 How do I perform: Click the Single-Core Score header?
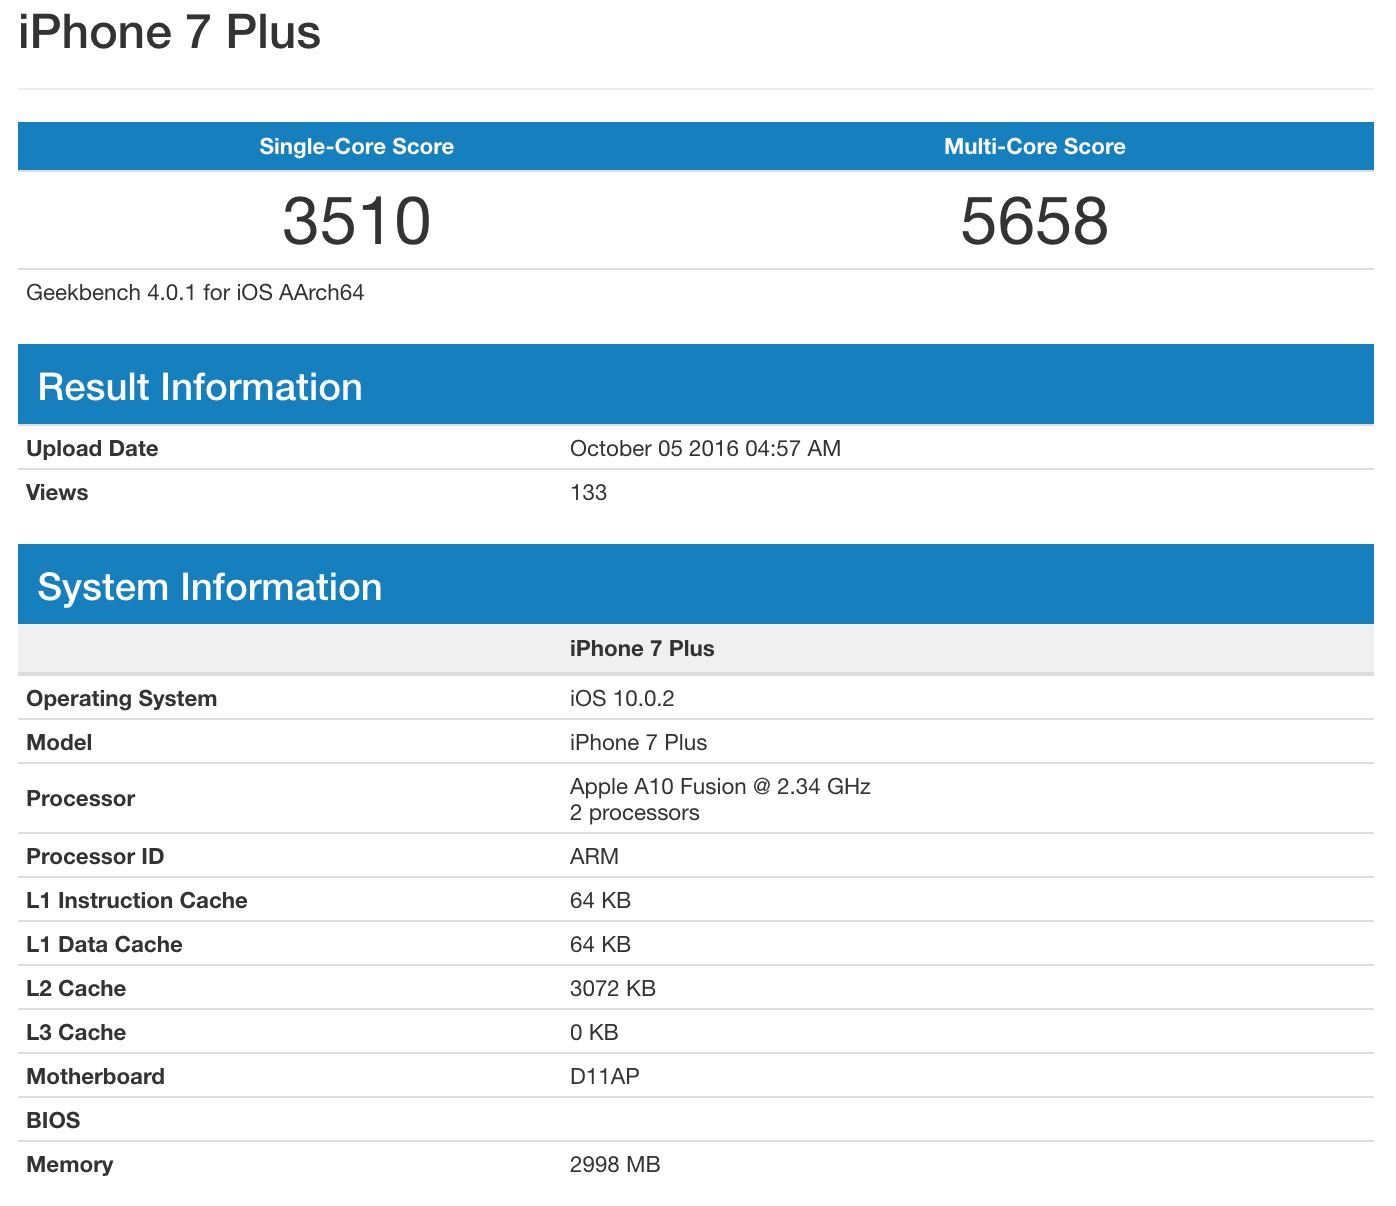point(356,147)
